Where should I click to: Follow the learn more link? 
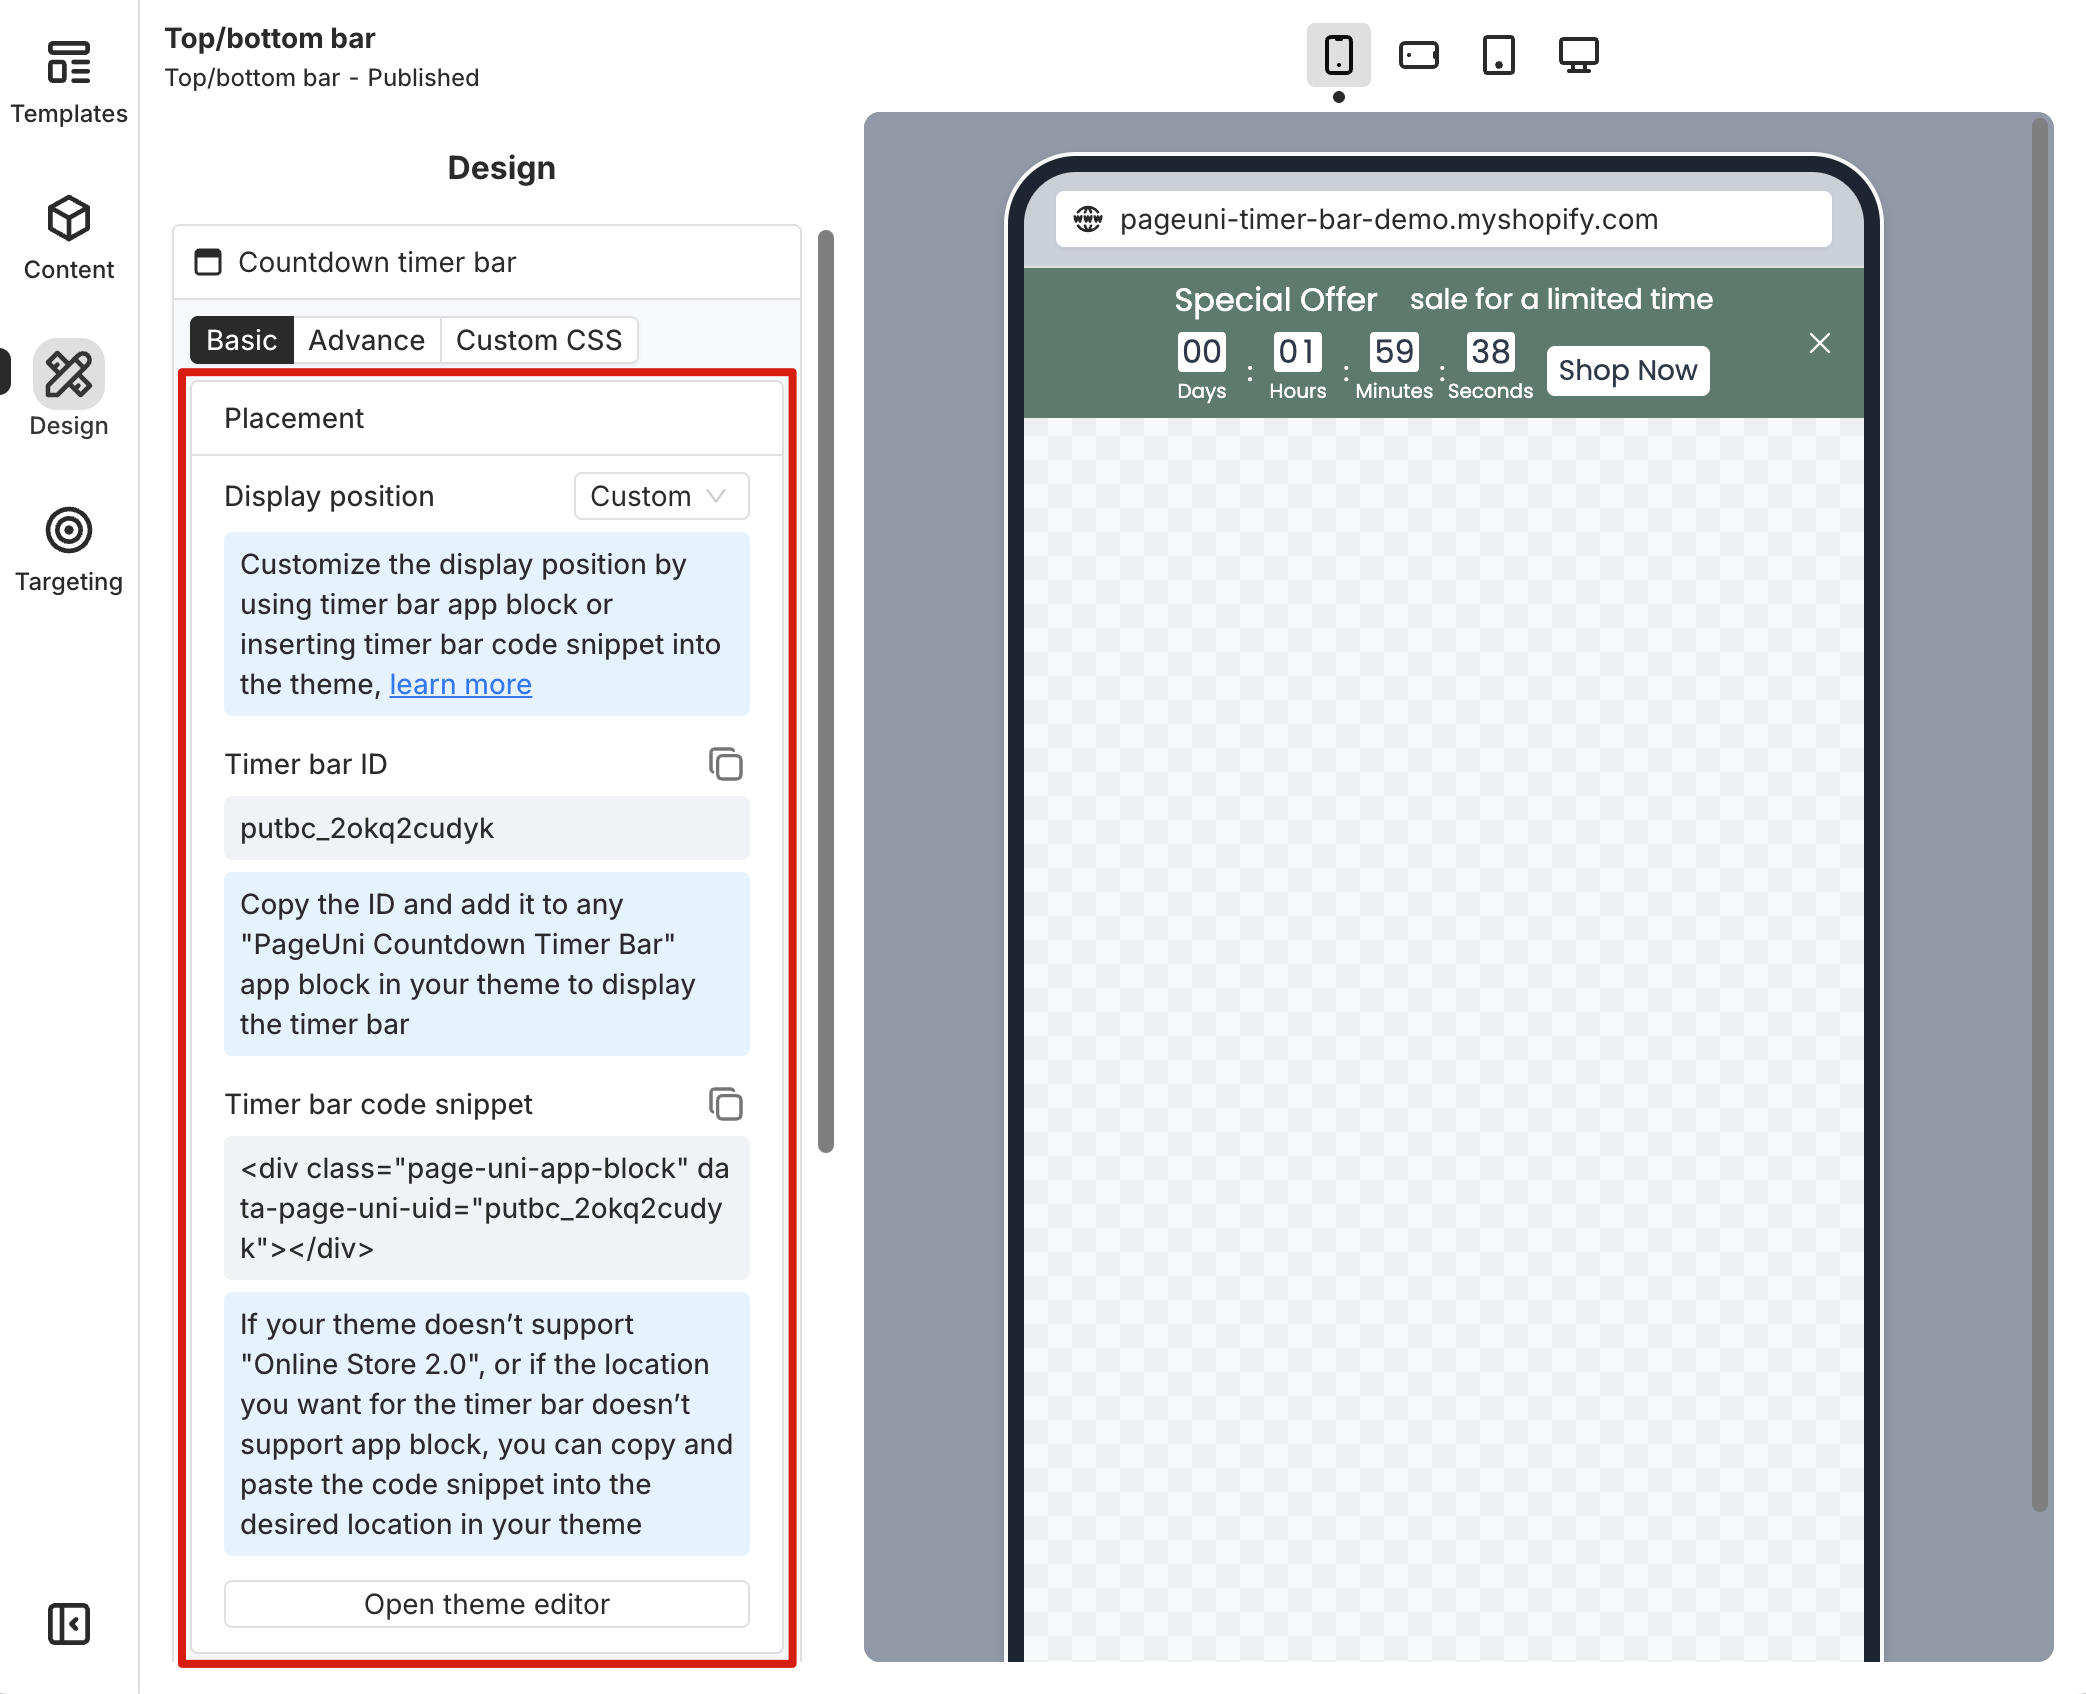[460, 684]
